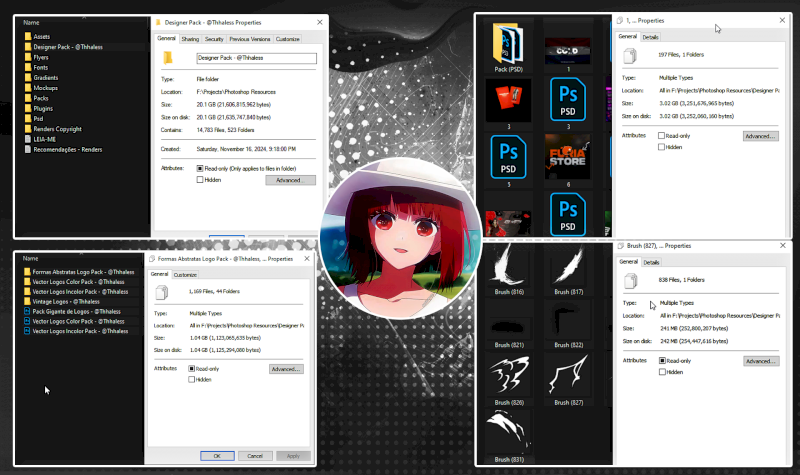Click the Designer Pack folder name field

[256, 59]
